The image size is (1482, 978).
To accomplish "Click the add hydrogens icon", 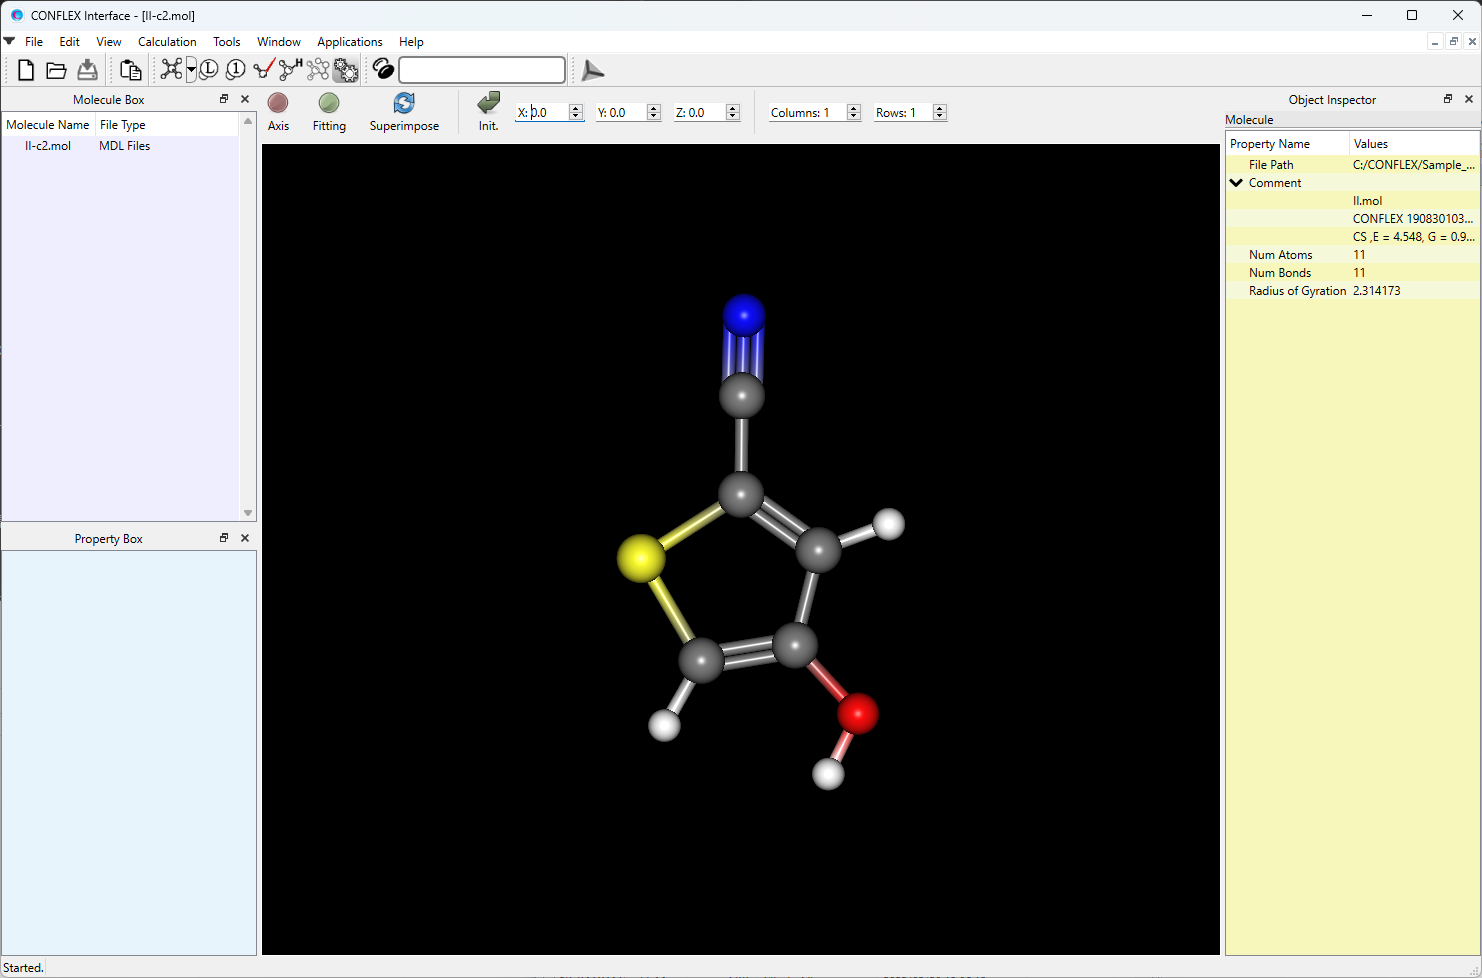I will pos(290,69).
